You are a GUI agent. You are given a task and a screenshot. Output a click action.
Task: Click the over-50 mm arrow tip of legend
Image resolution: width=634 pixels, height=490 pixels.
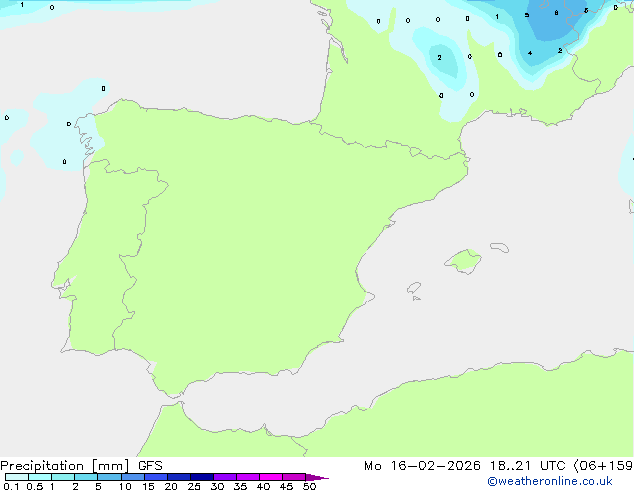tap(317, 477)
